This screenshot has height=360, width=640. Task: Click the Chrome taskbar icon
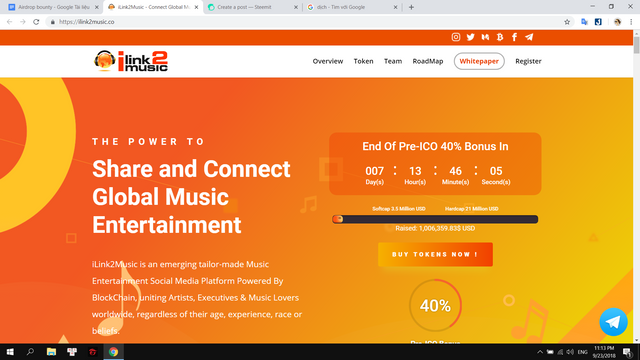click(x=113, y=352)
